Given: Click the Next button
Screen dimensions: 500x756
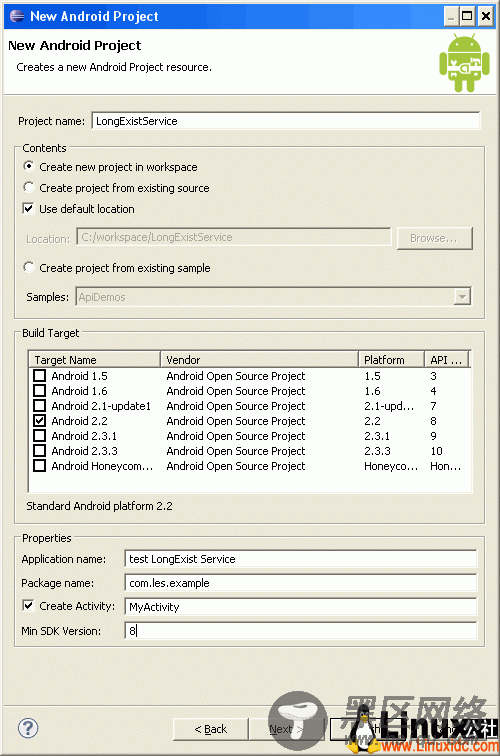Looking at the screenshot, I should pos(285,729).
